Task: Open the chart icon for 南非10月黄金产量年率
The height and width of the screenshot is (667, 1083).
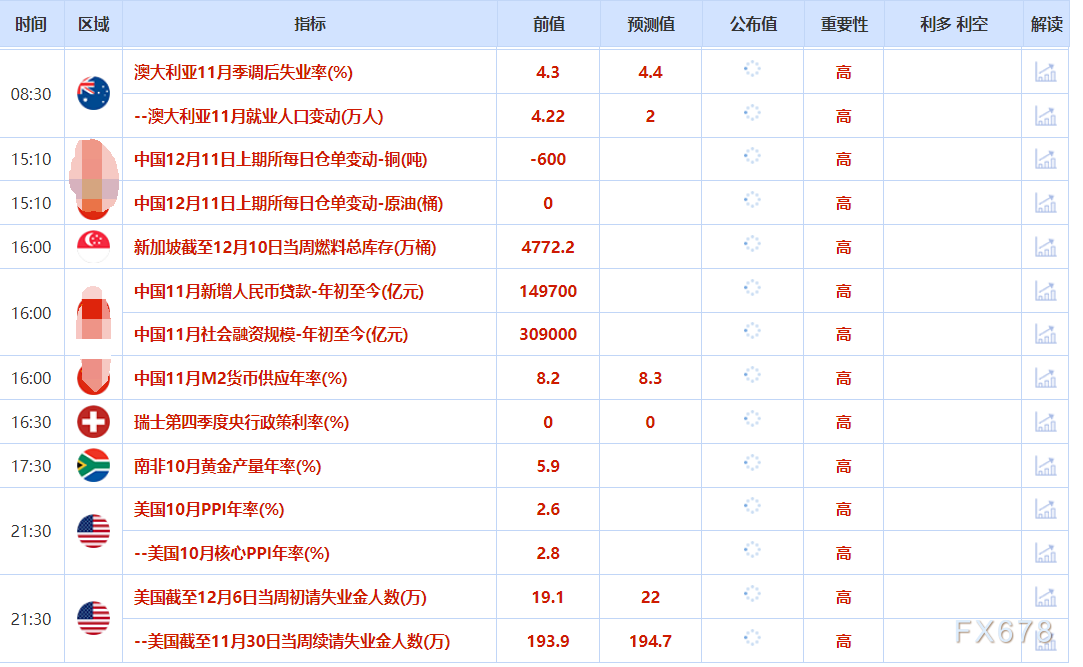Action: [1046, 466]
